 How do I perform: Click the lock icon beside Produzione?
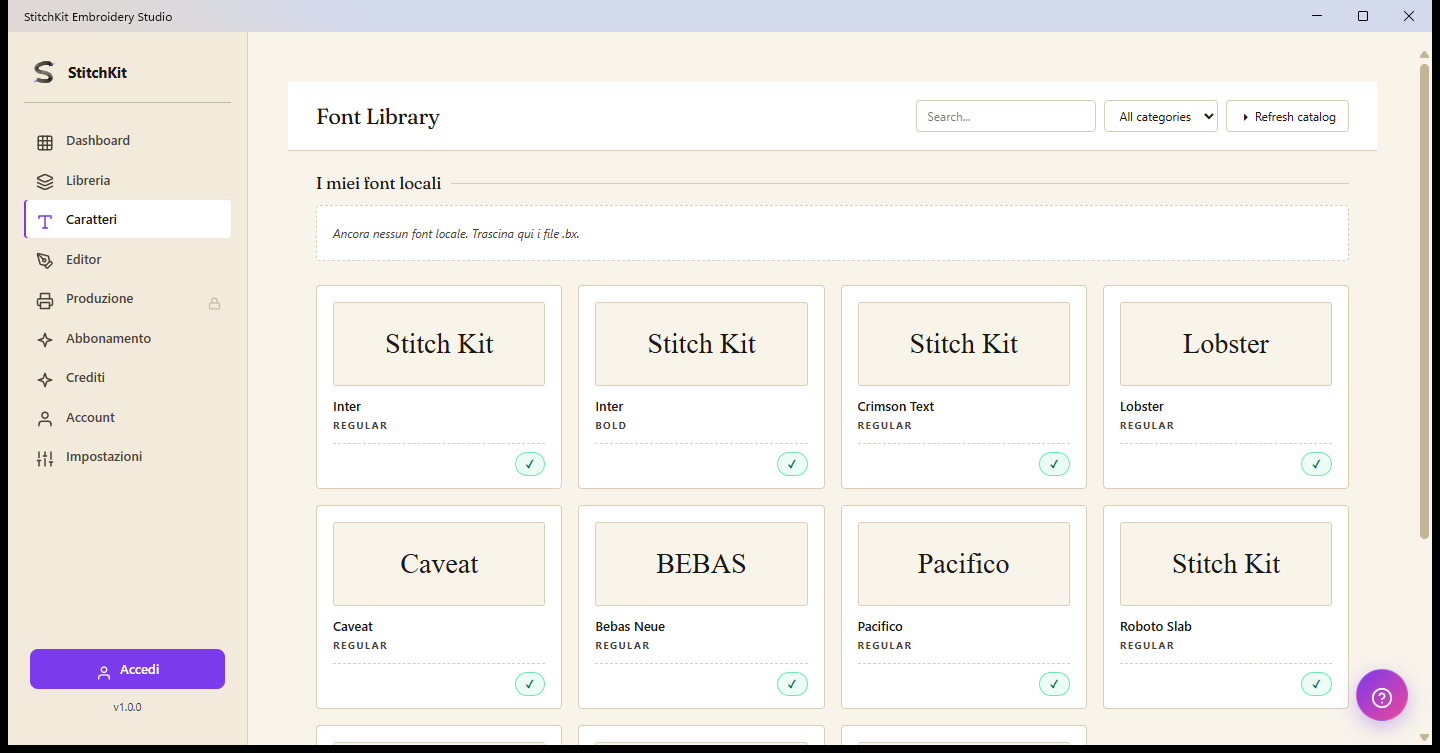click(x=214, y=303)
